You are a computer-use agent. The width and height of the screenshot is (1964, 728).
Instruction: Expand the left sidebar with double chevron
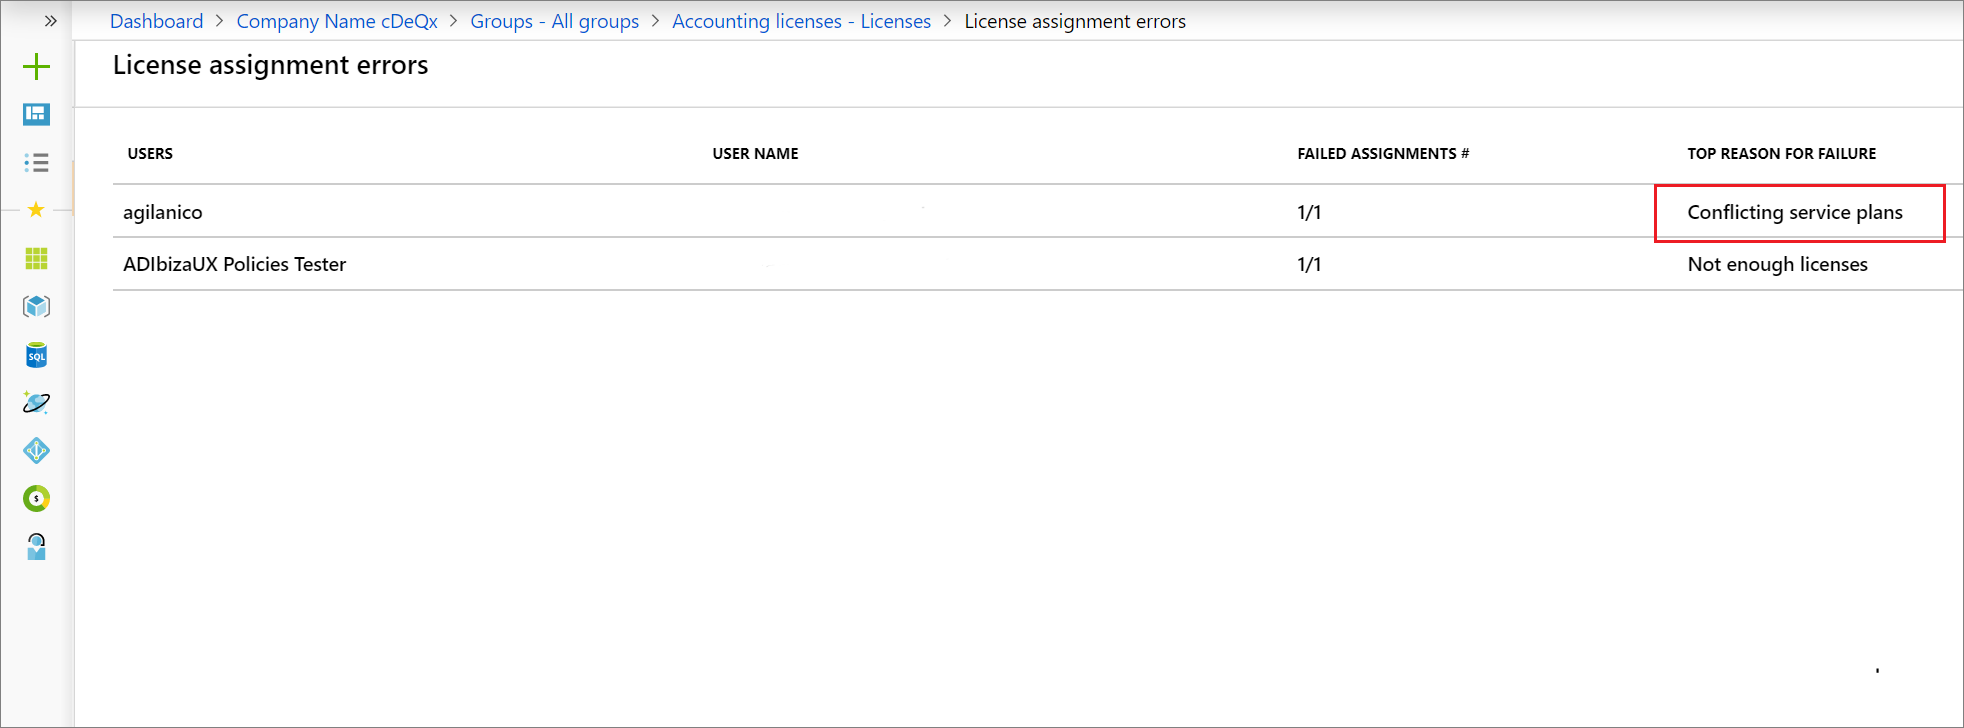click(51, 21)
